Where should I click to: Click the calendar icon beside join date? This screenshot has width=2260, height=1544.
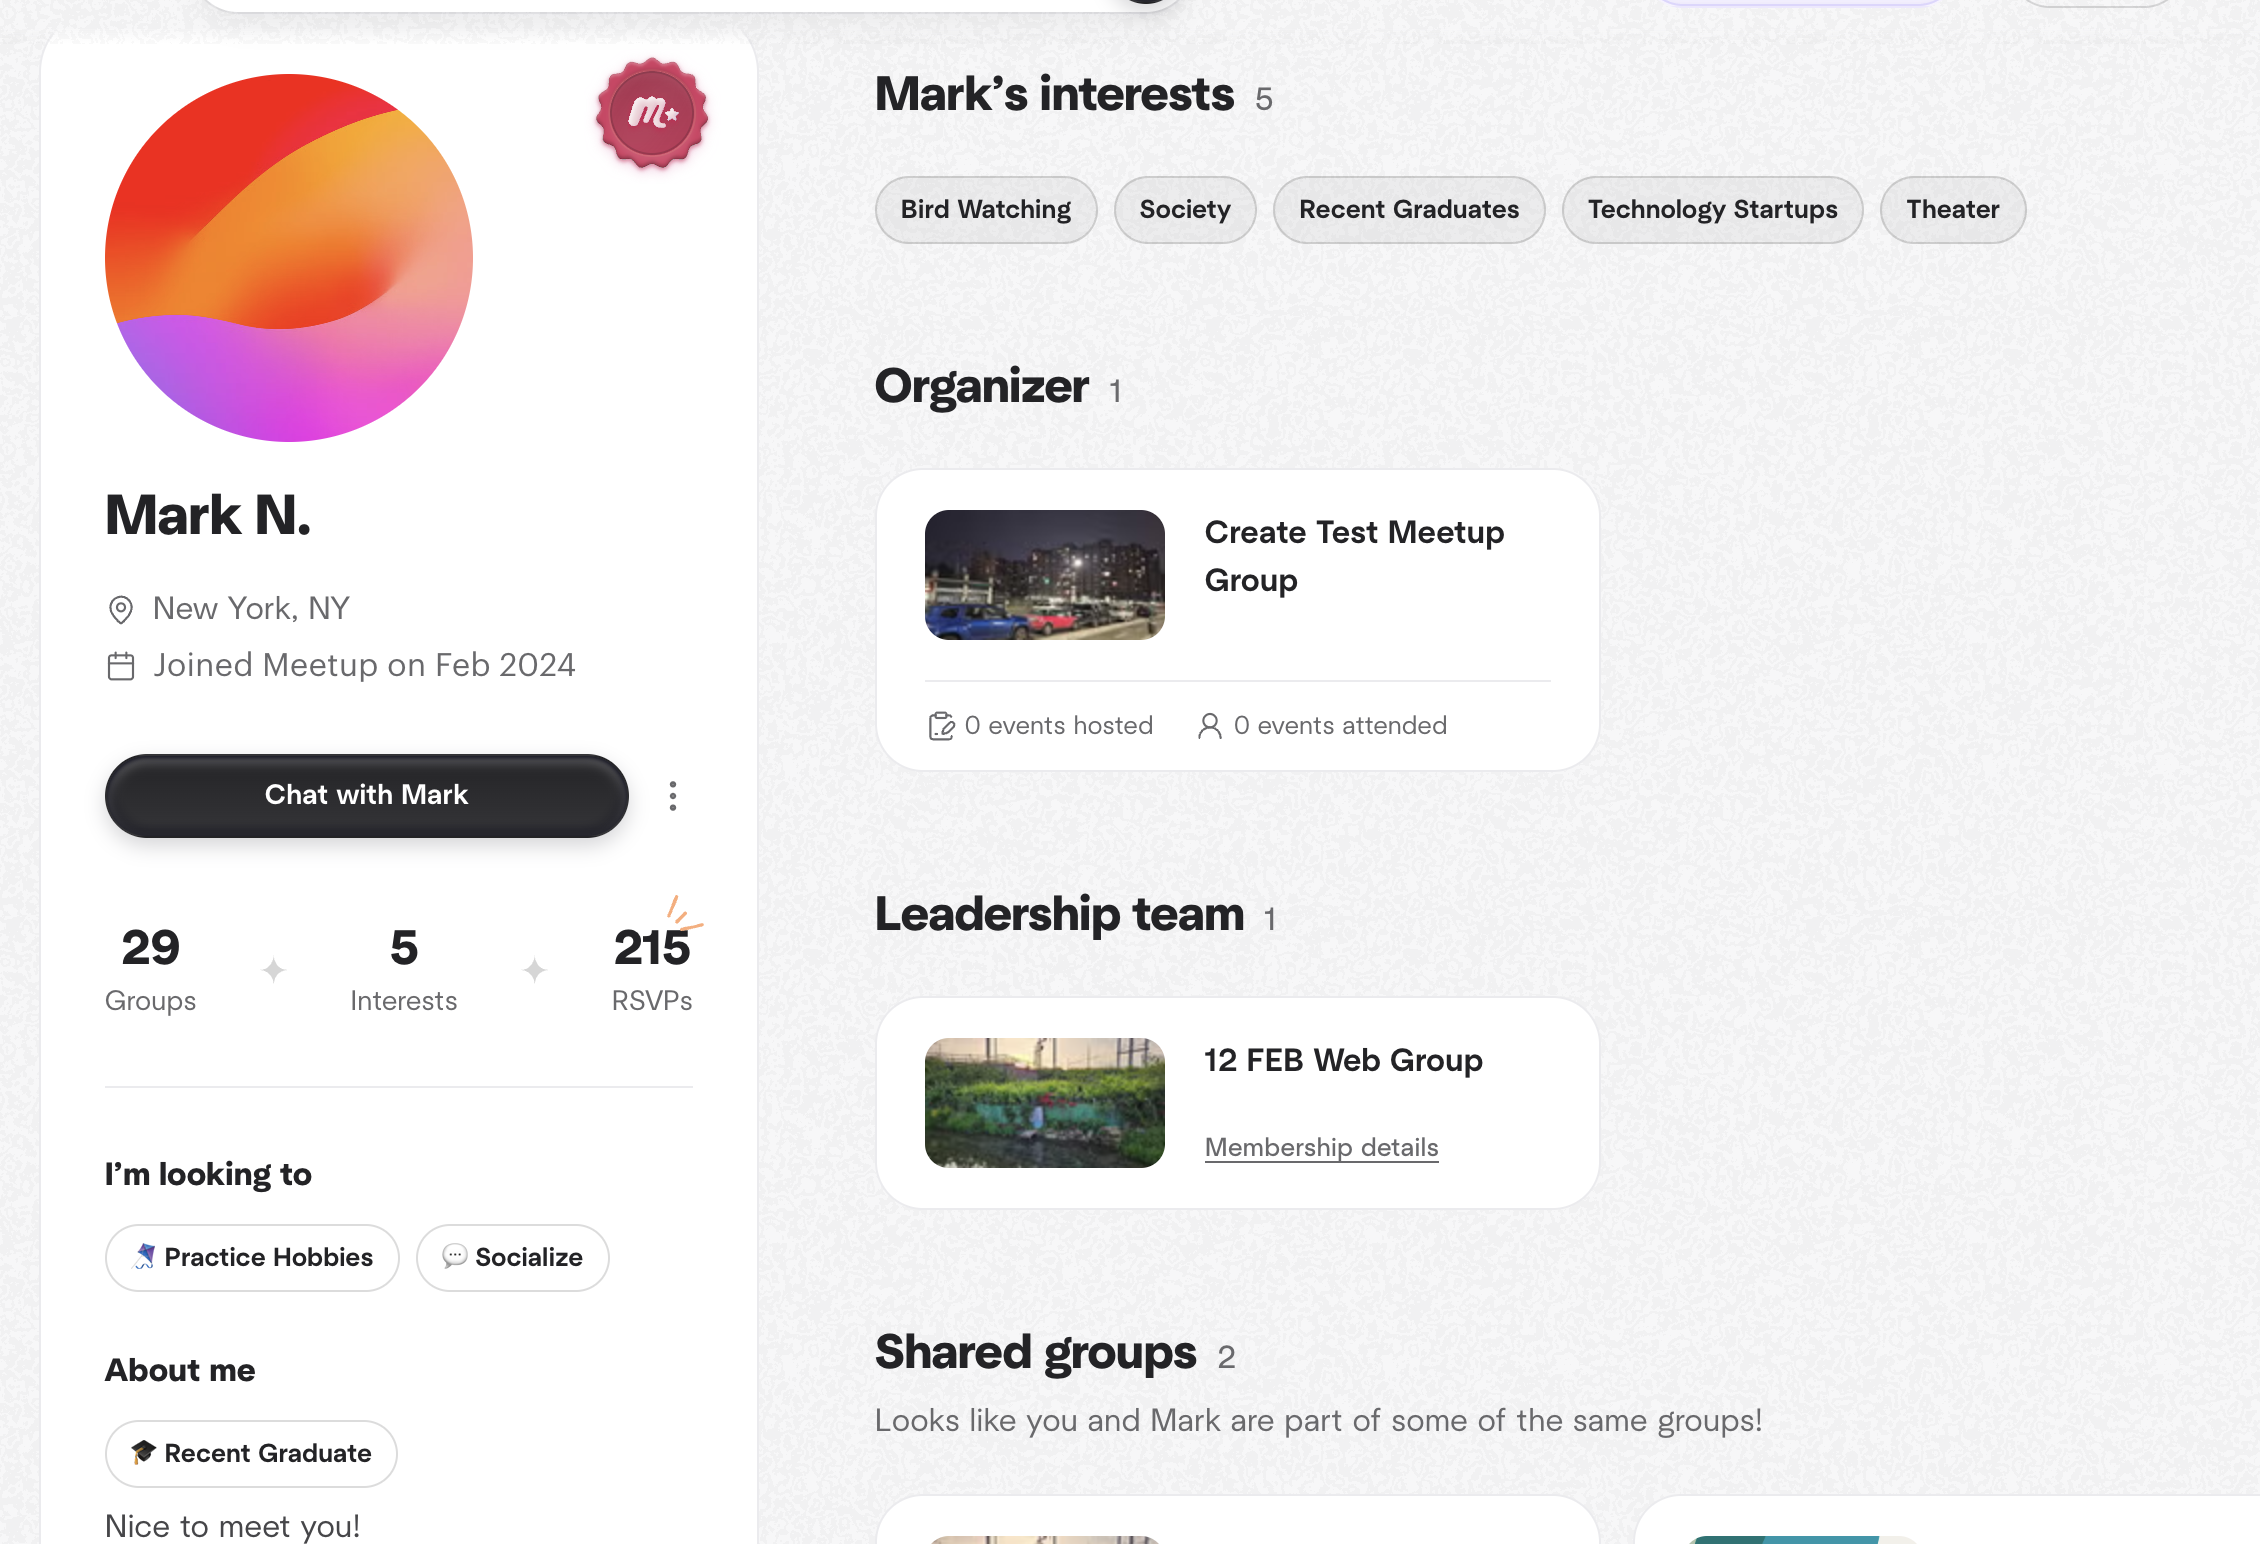point(121,666)
